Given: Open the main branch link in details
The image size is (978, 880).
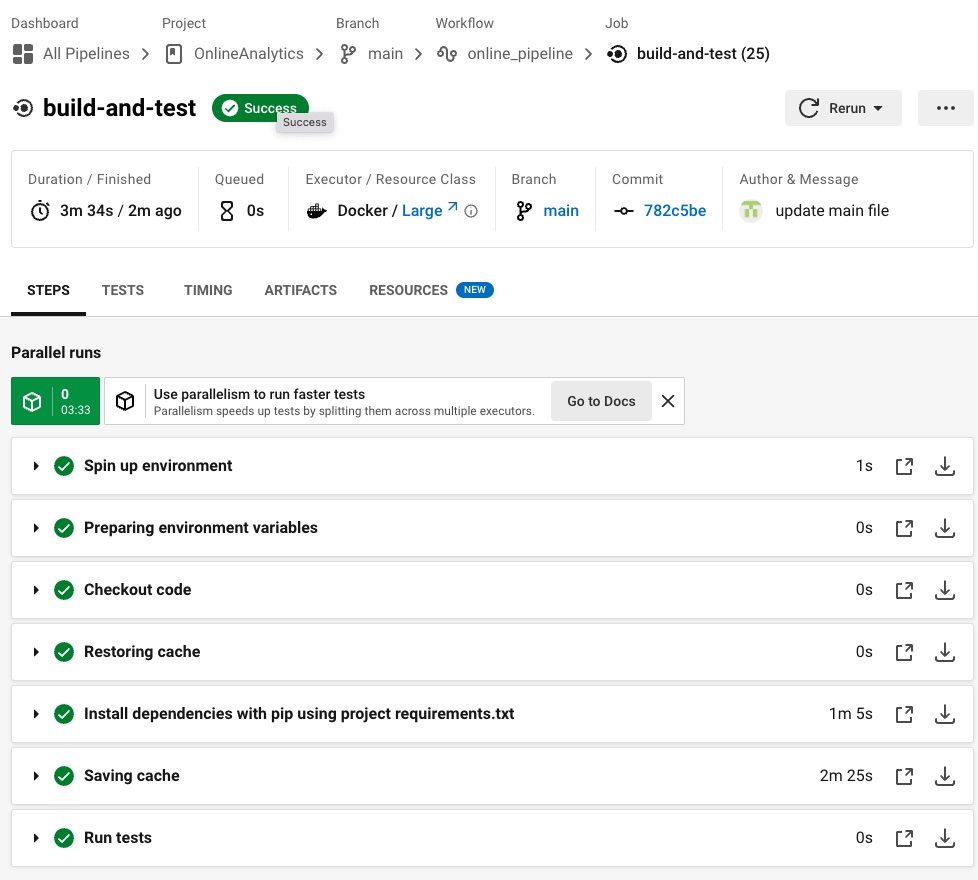Looking at the screenshot, I should tap(561, 211).
